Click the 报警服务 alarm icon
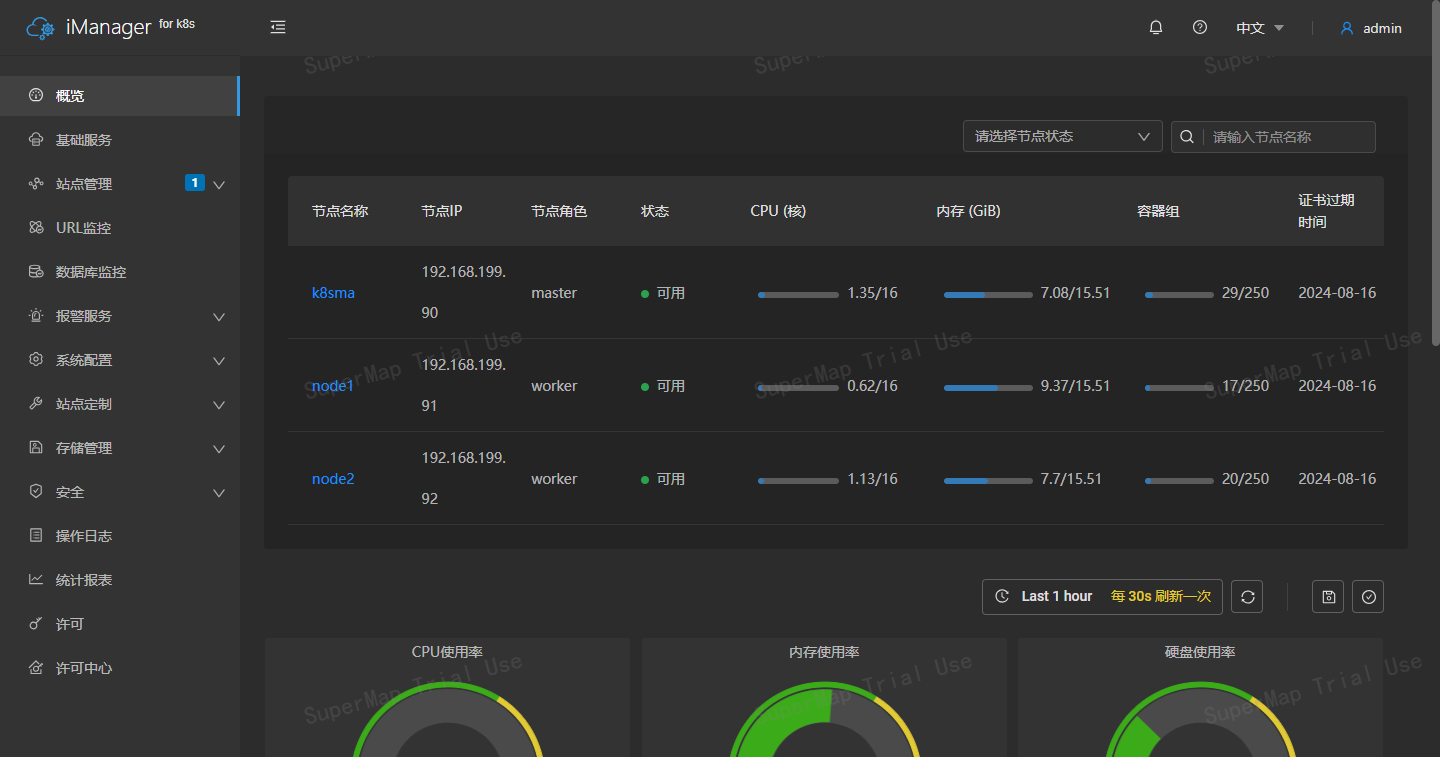 tap(36, 316)
